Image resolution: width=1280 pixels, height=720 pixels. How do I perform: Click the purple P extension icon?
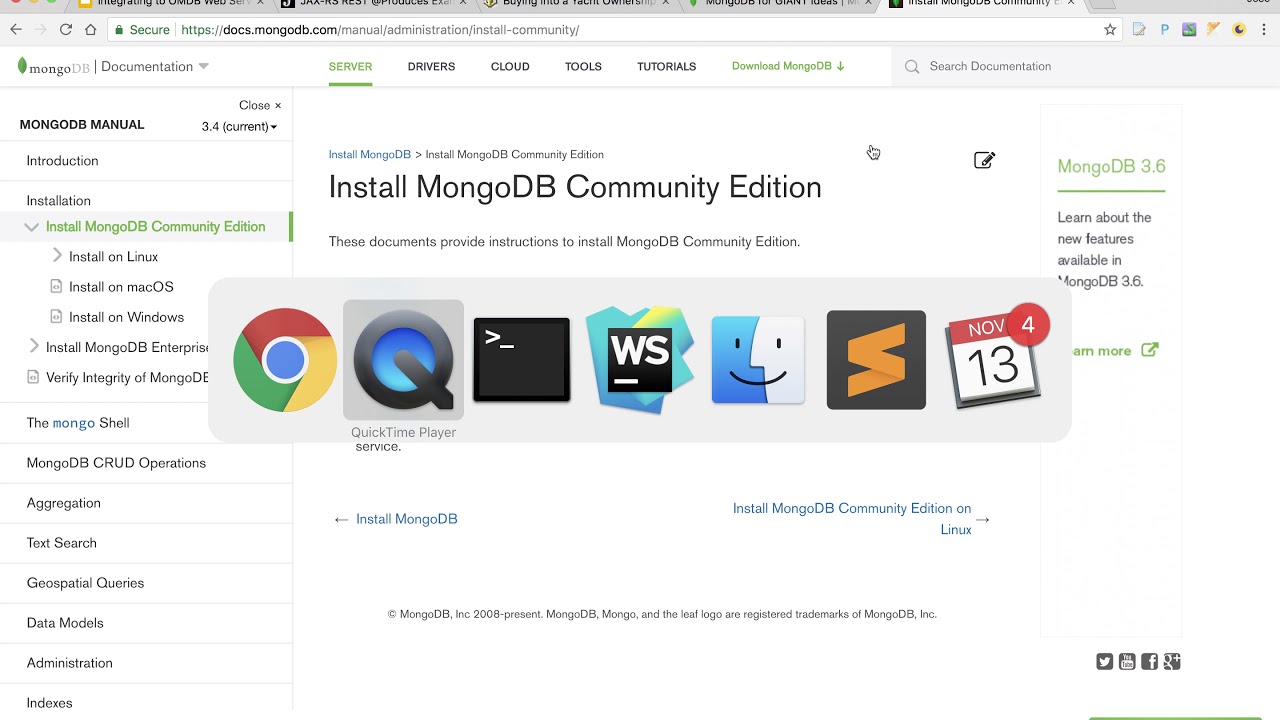pos(1165,30)
